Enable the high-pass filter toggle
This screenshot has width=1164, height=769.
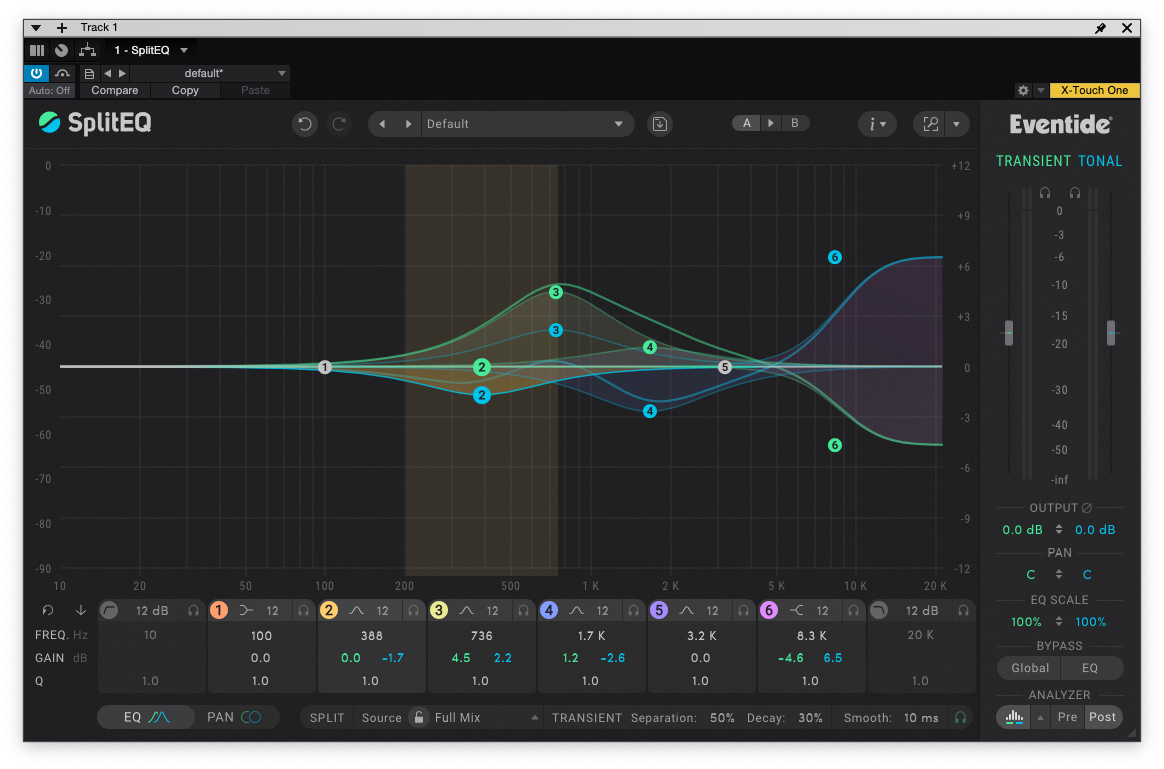pyautogui.click(x=109, y=610)
